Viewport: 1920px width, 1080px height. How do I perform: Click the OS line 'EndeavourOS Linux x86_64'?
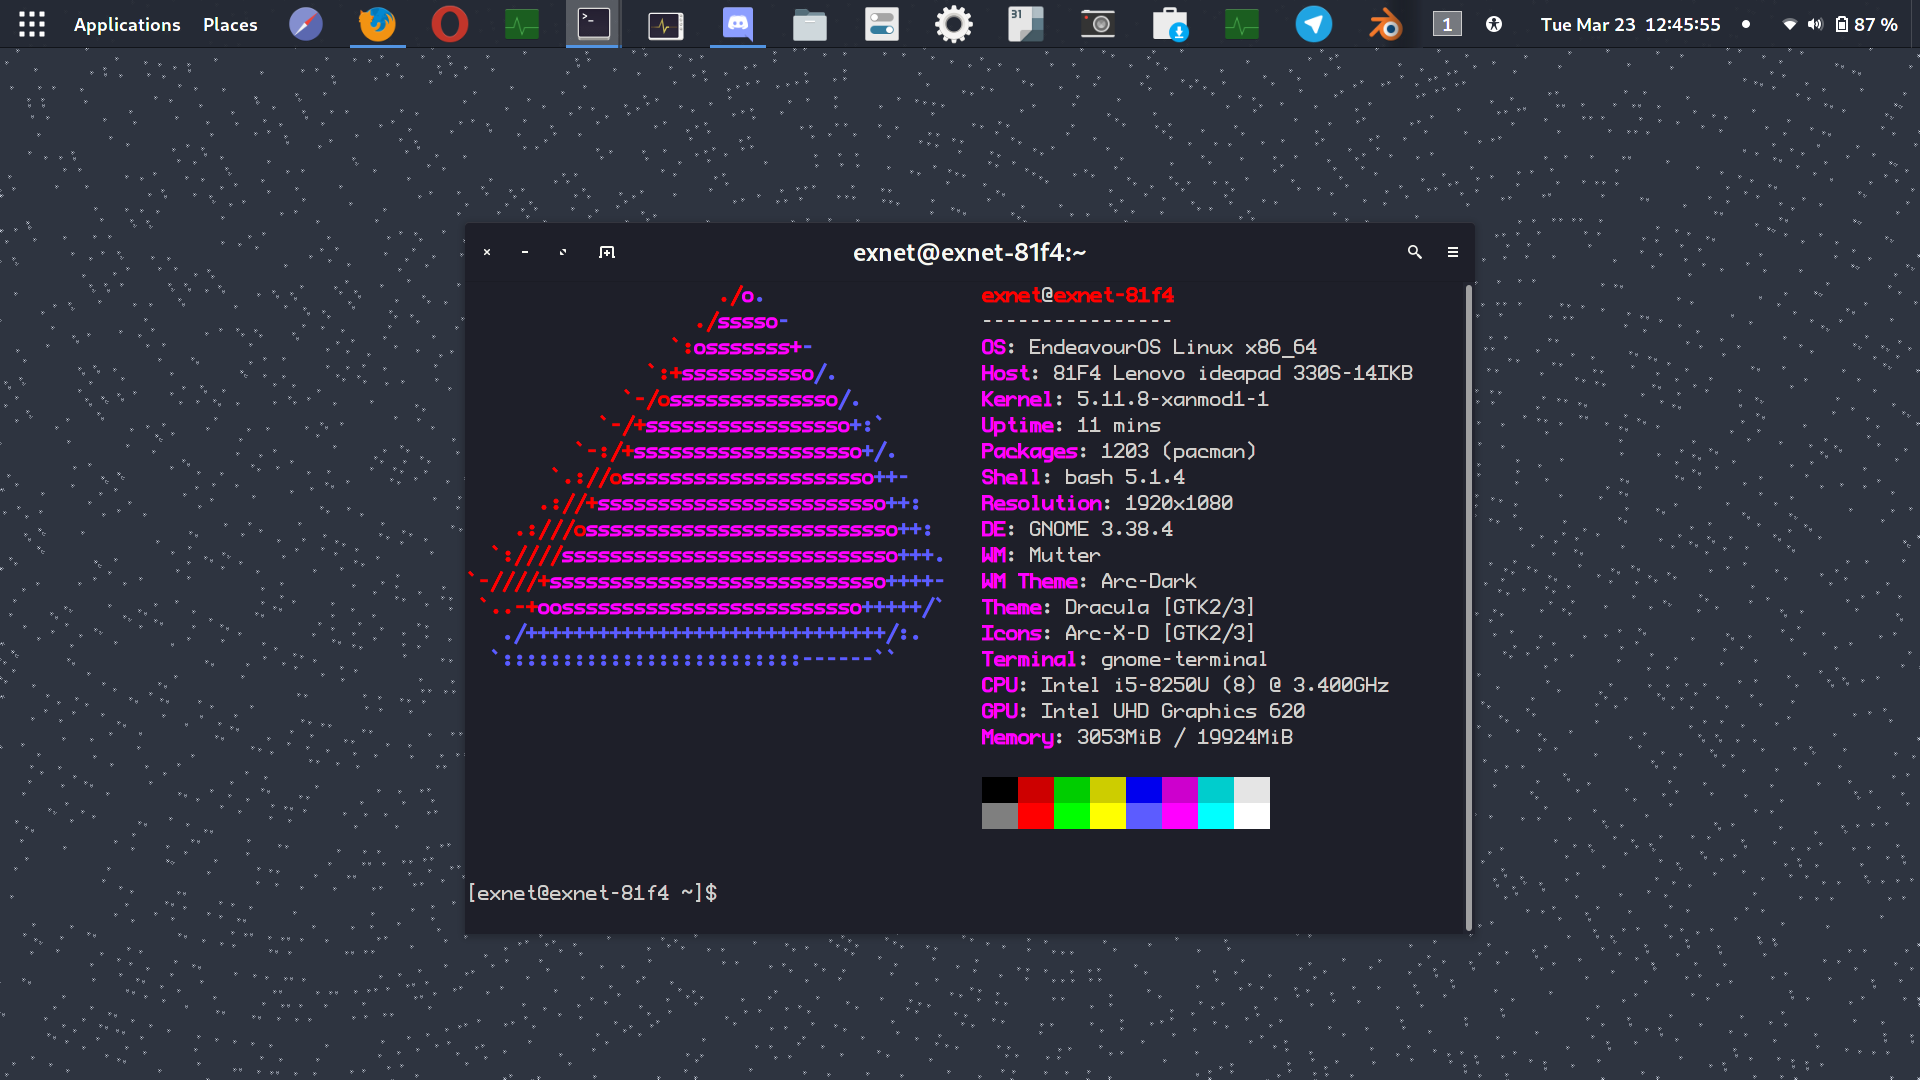tap(1149, 347)
